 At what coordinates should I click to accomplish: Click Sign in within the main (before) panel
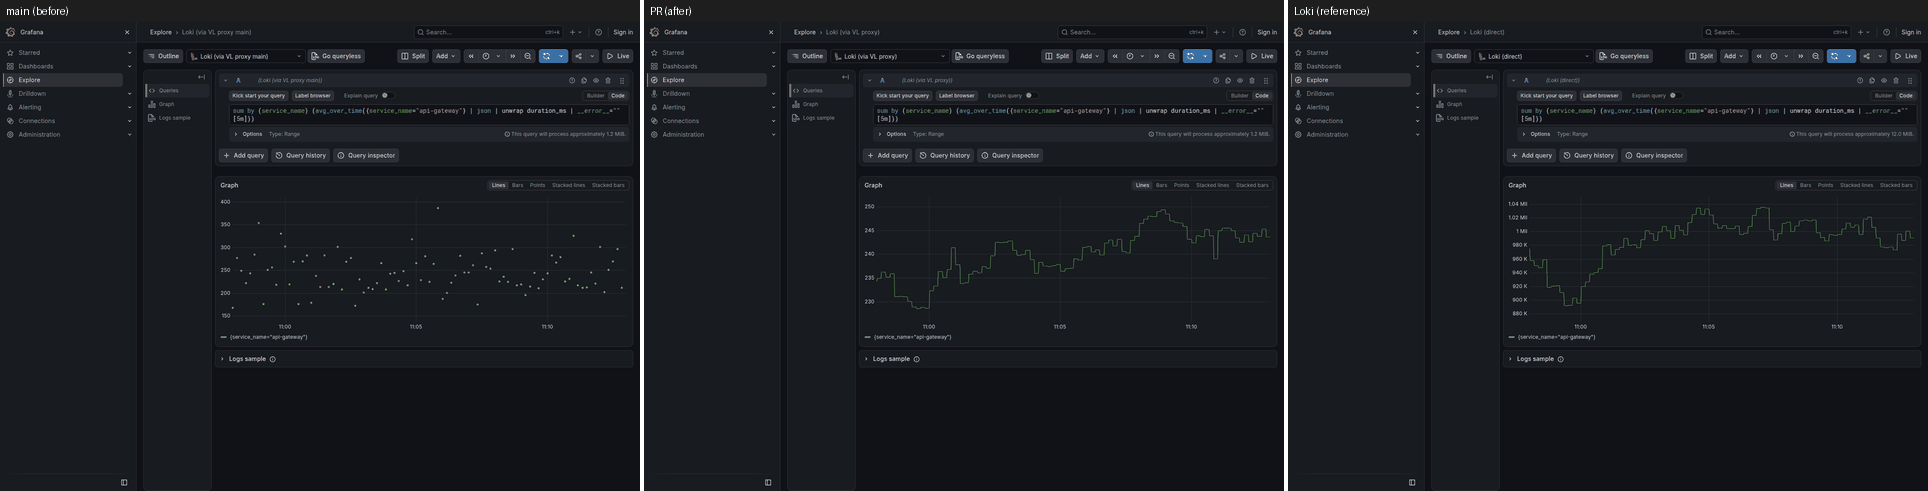coord(623,32)
